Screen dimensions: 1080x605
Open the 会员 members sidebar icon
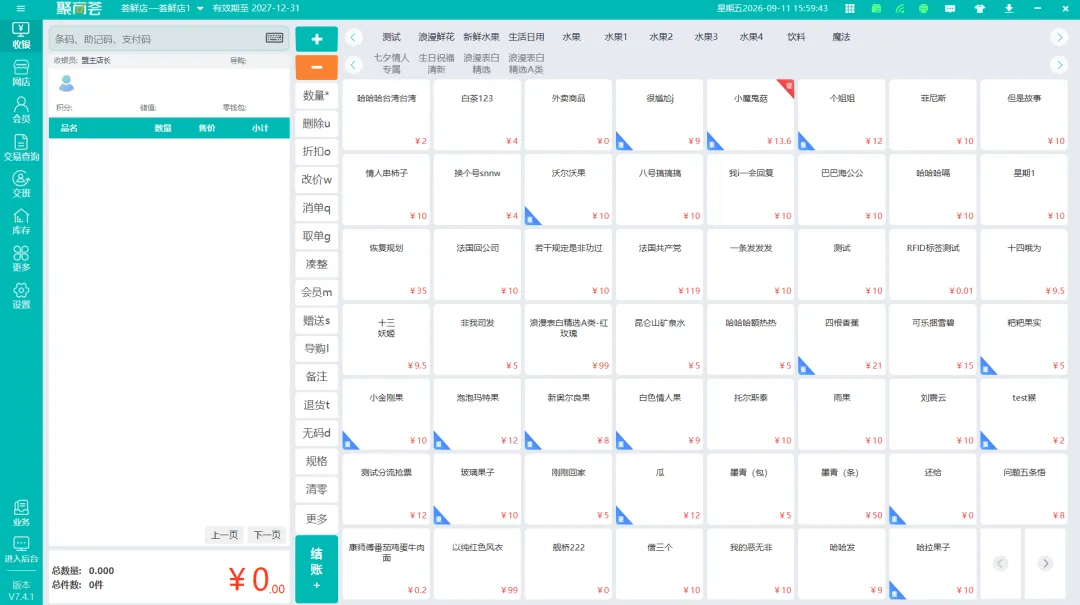point(21,110)
